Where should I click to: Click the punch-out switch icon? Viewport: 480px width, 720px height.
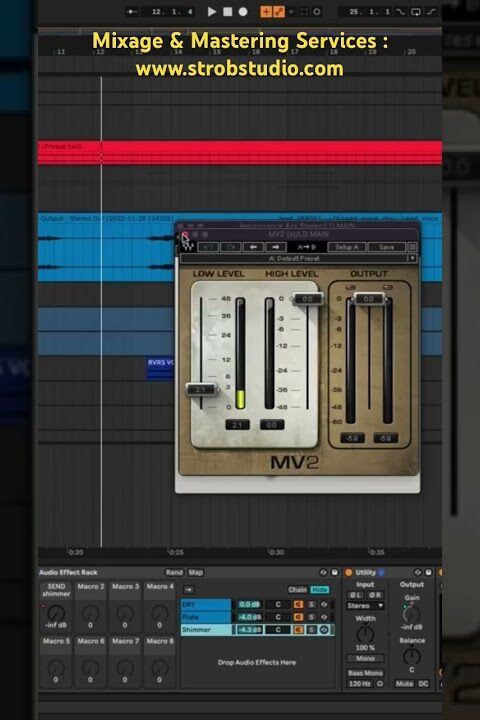click(431, 11)
